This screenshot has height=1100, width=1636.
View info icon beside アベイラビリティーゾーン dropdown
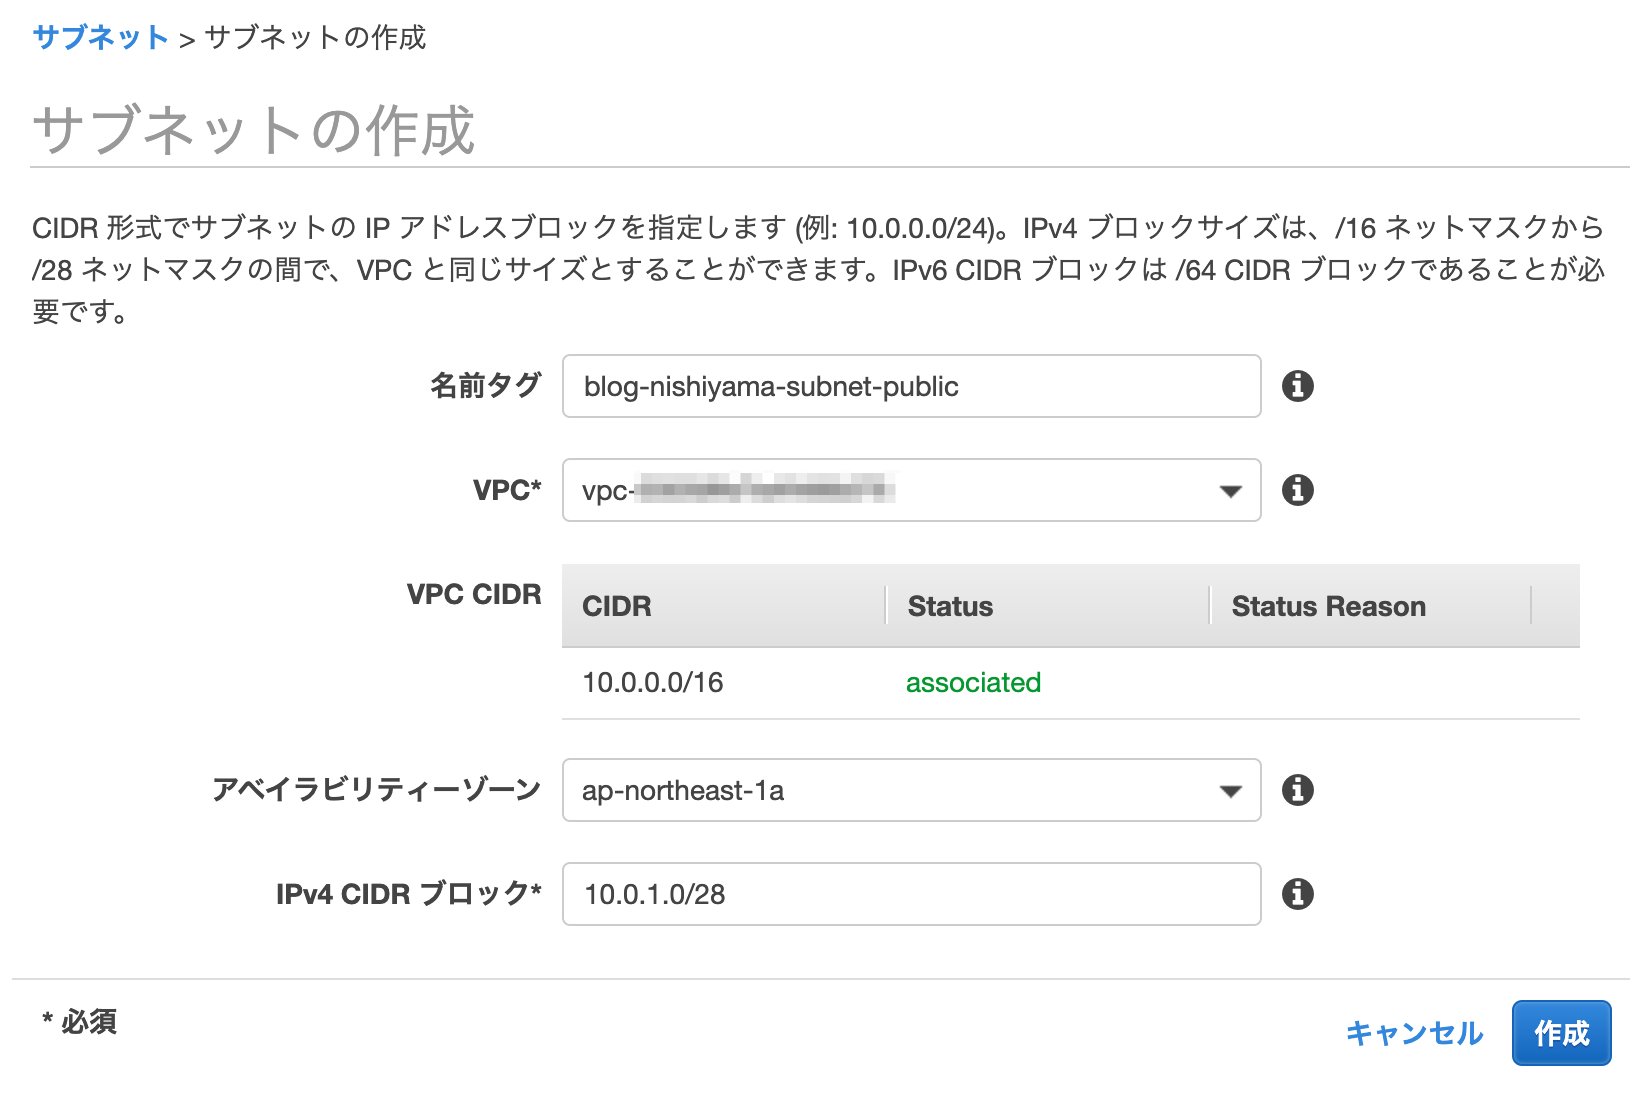(1300, 791)
